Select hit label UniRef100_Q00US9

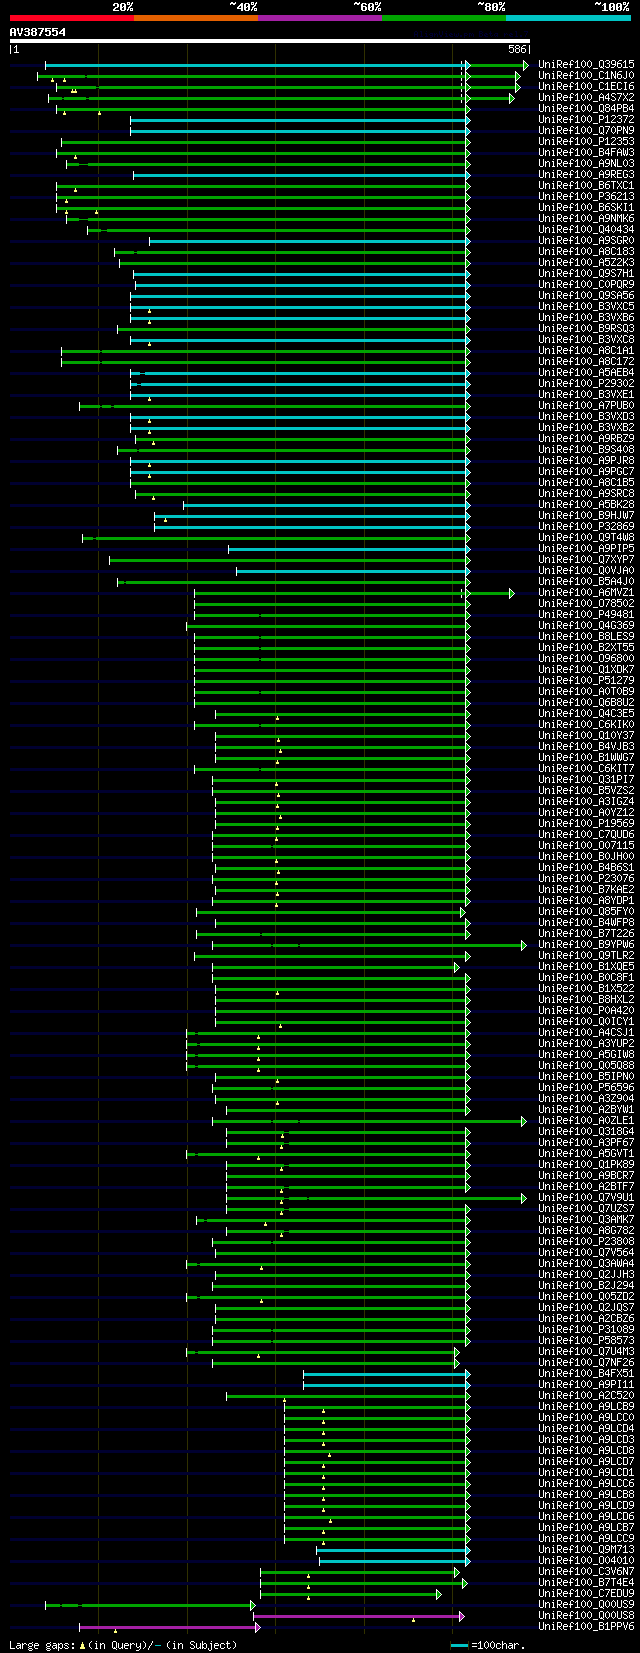point(586,1604)
